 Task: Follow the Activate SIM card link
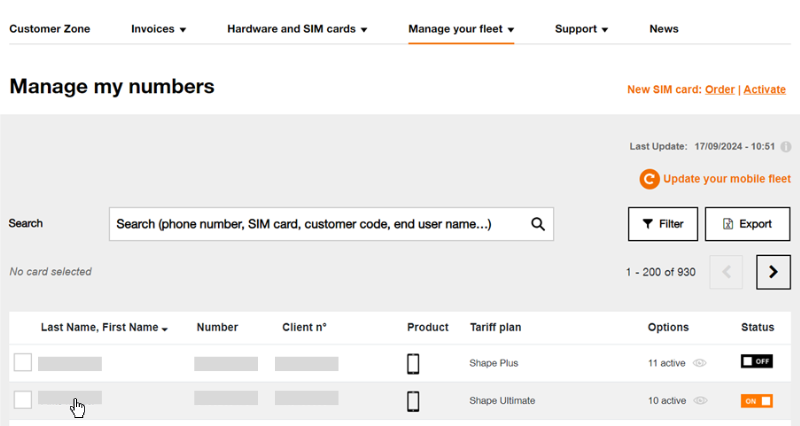pos(764,89)
